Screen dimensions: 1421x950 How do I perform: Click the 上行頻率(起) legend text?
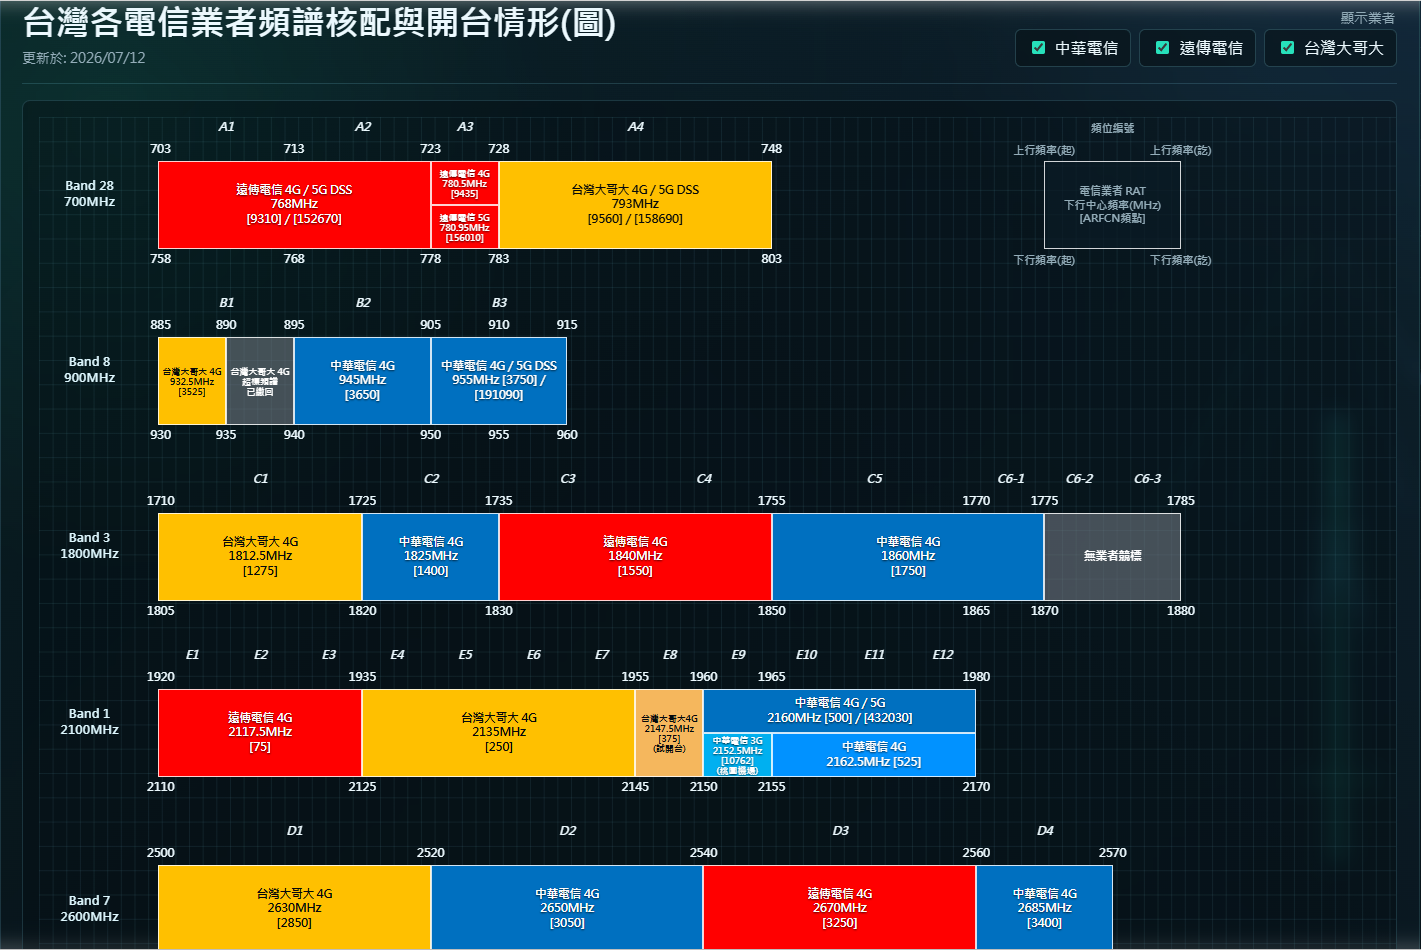point(1044,150)
